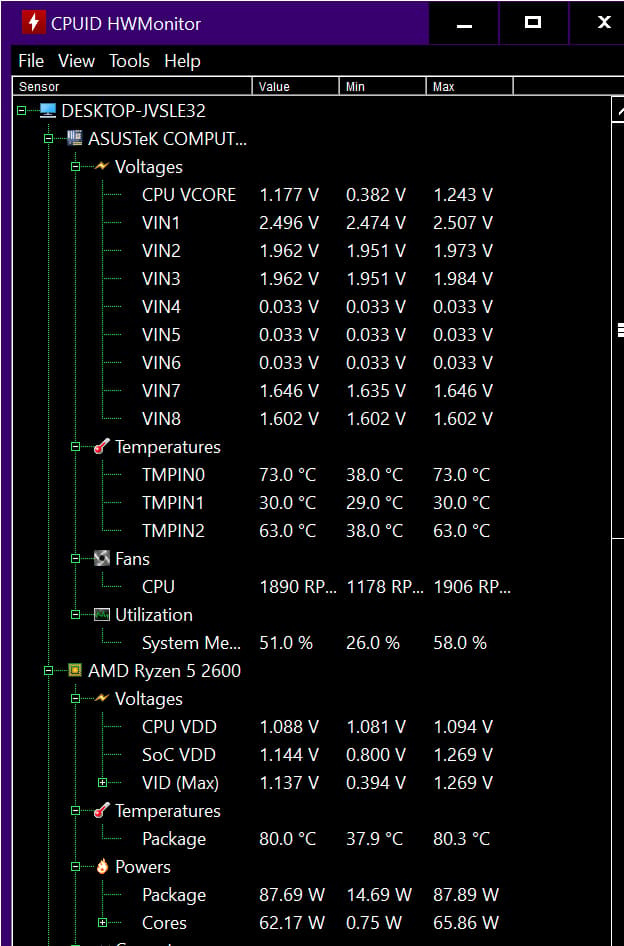Select the Package temperature row

tap(317, 839)
